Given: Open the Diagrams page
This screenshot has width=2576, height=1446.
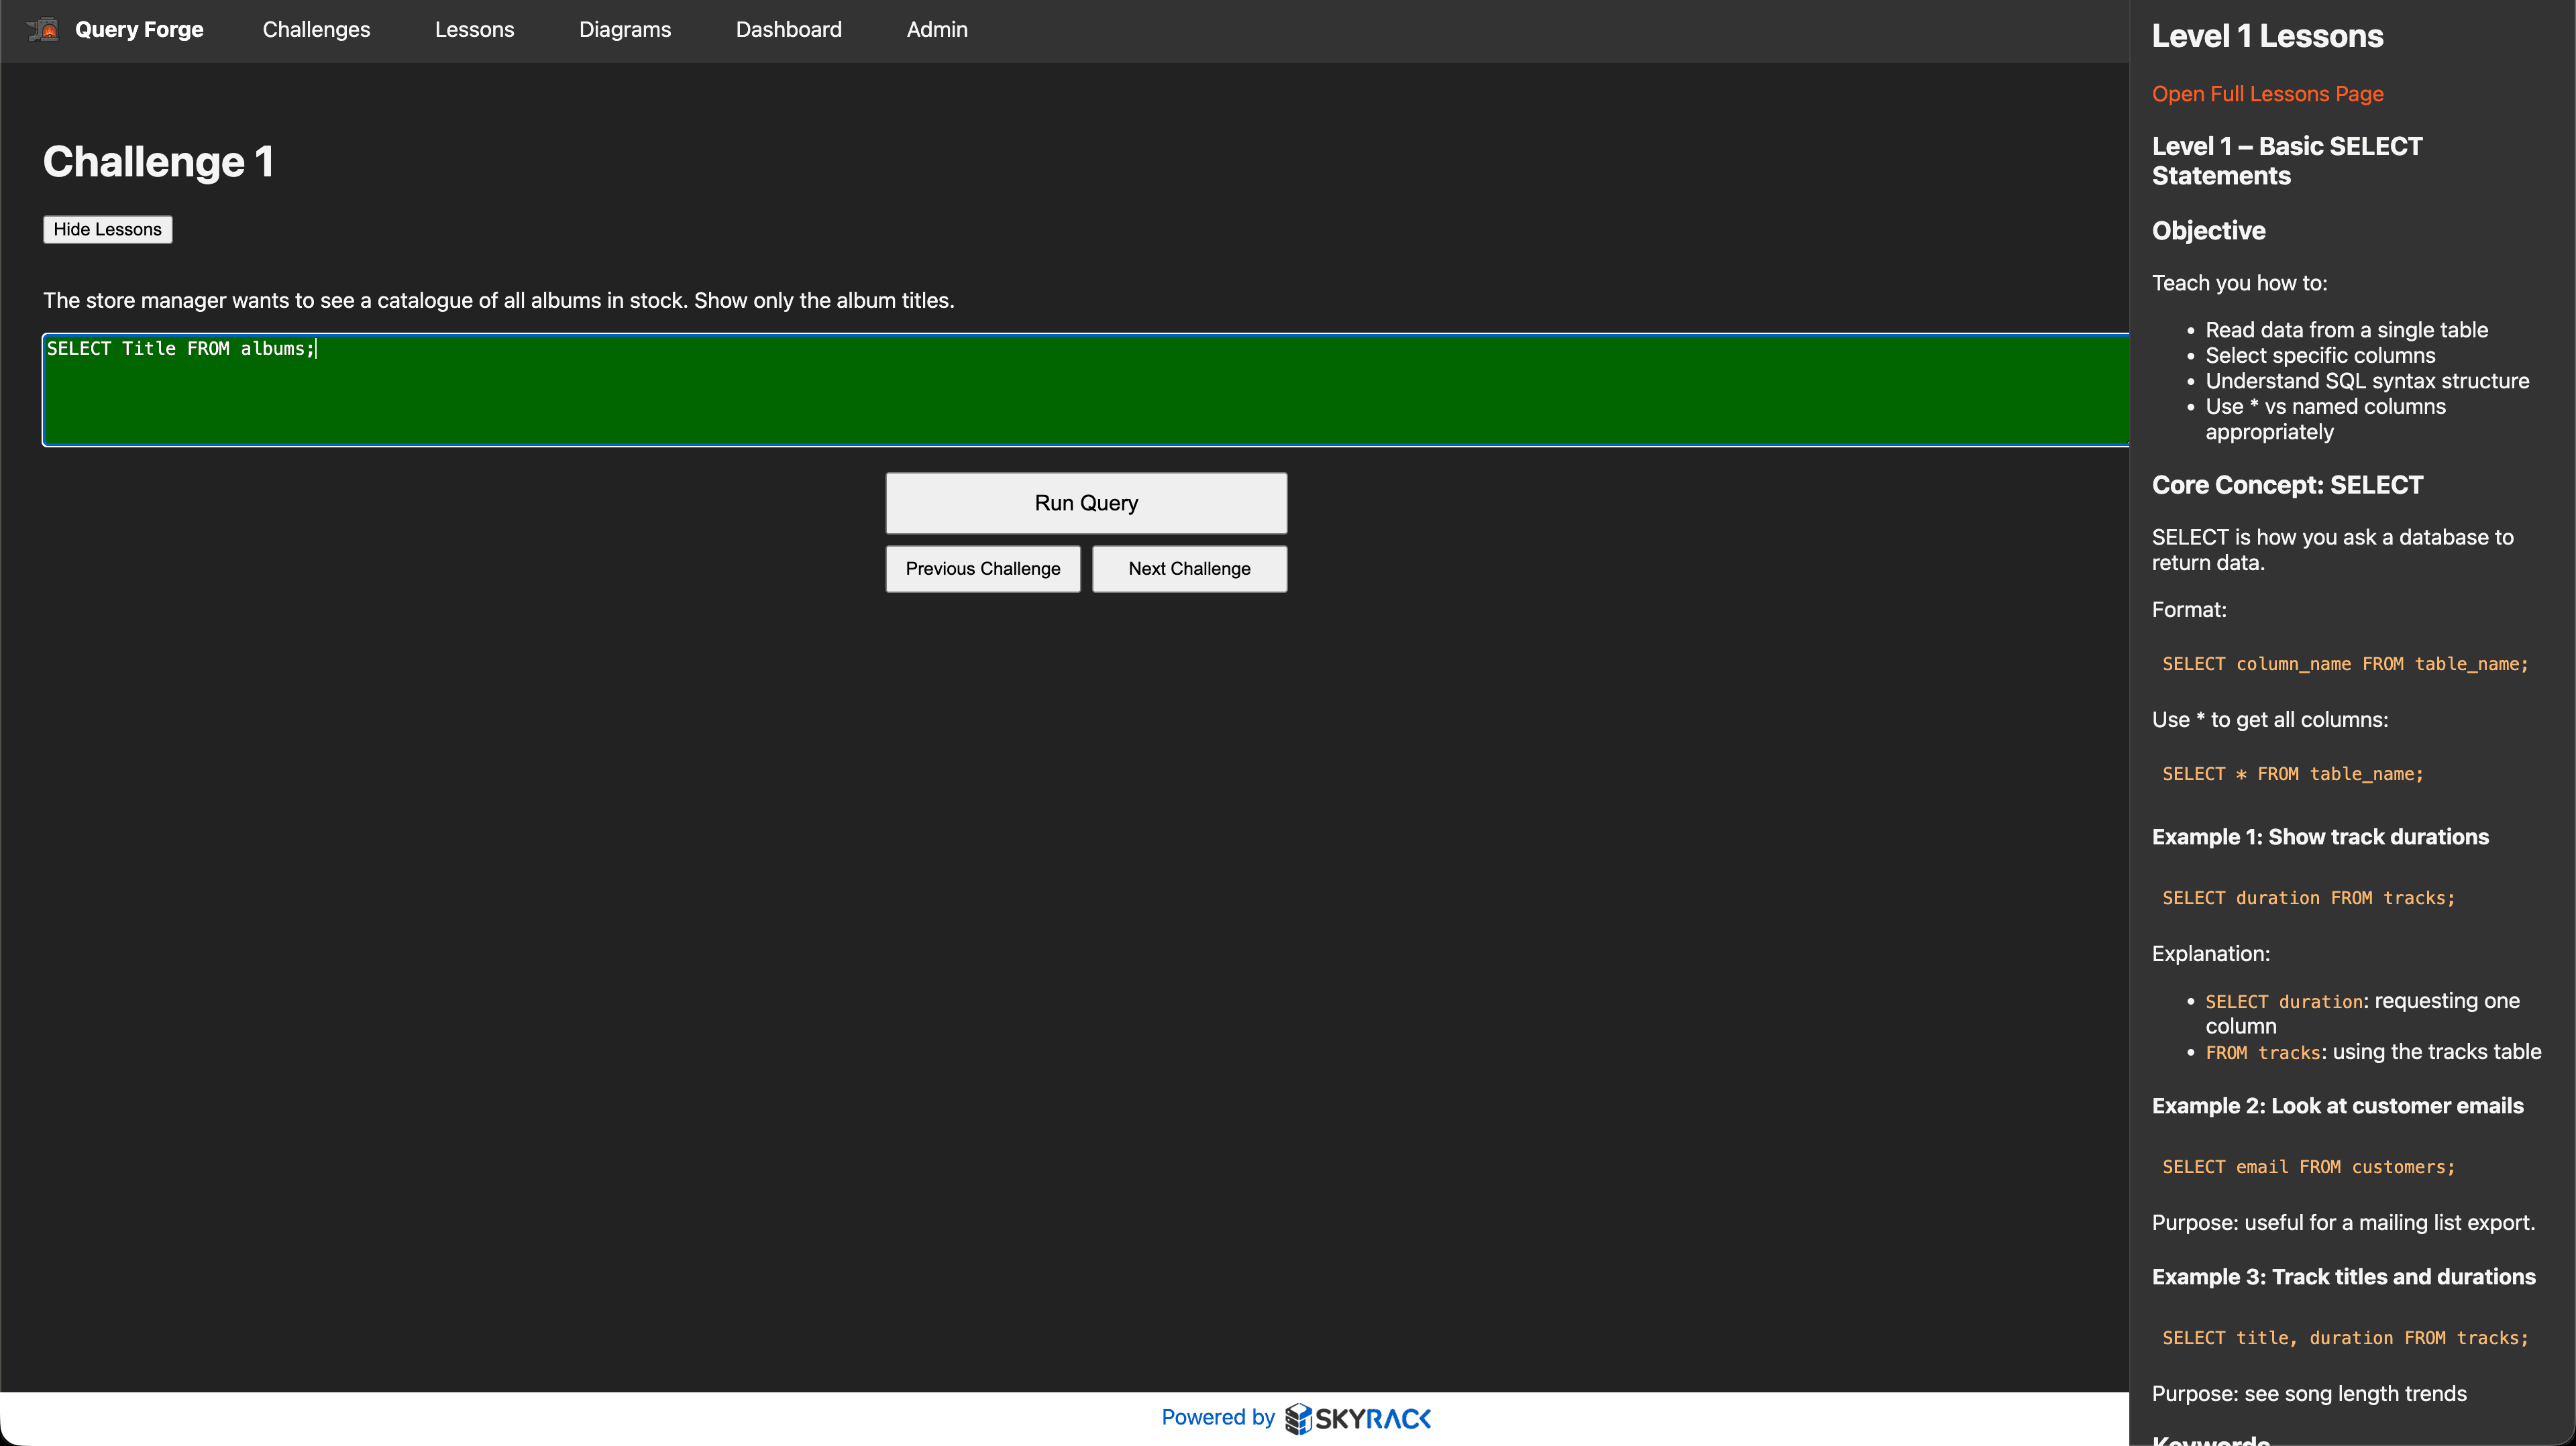Looking at the screenshot, I should click(x=625, y=29).
